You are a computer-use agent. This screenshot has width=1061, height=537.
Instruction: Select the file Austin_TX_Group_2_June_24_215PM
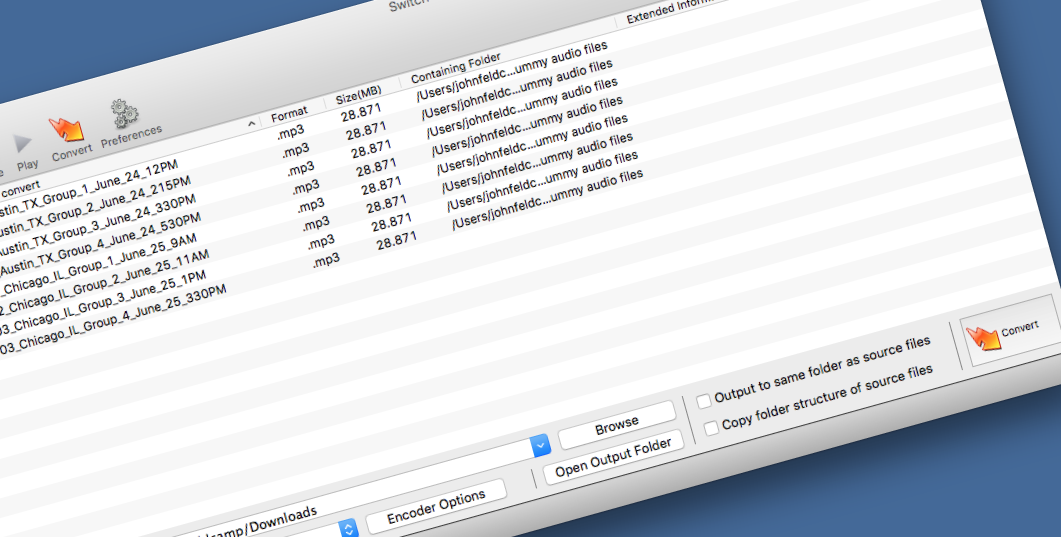pos(95,205)
